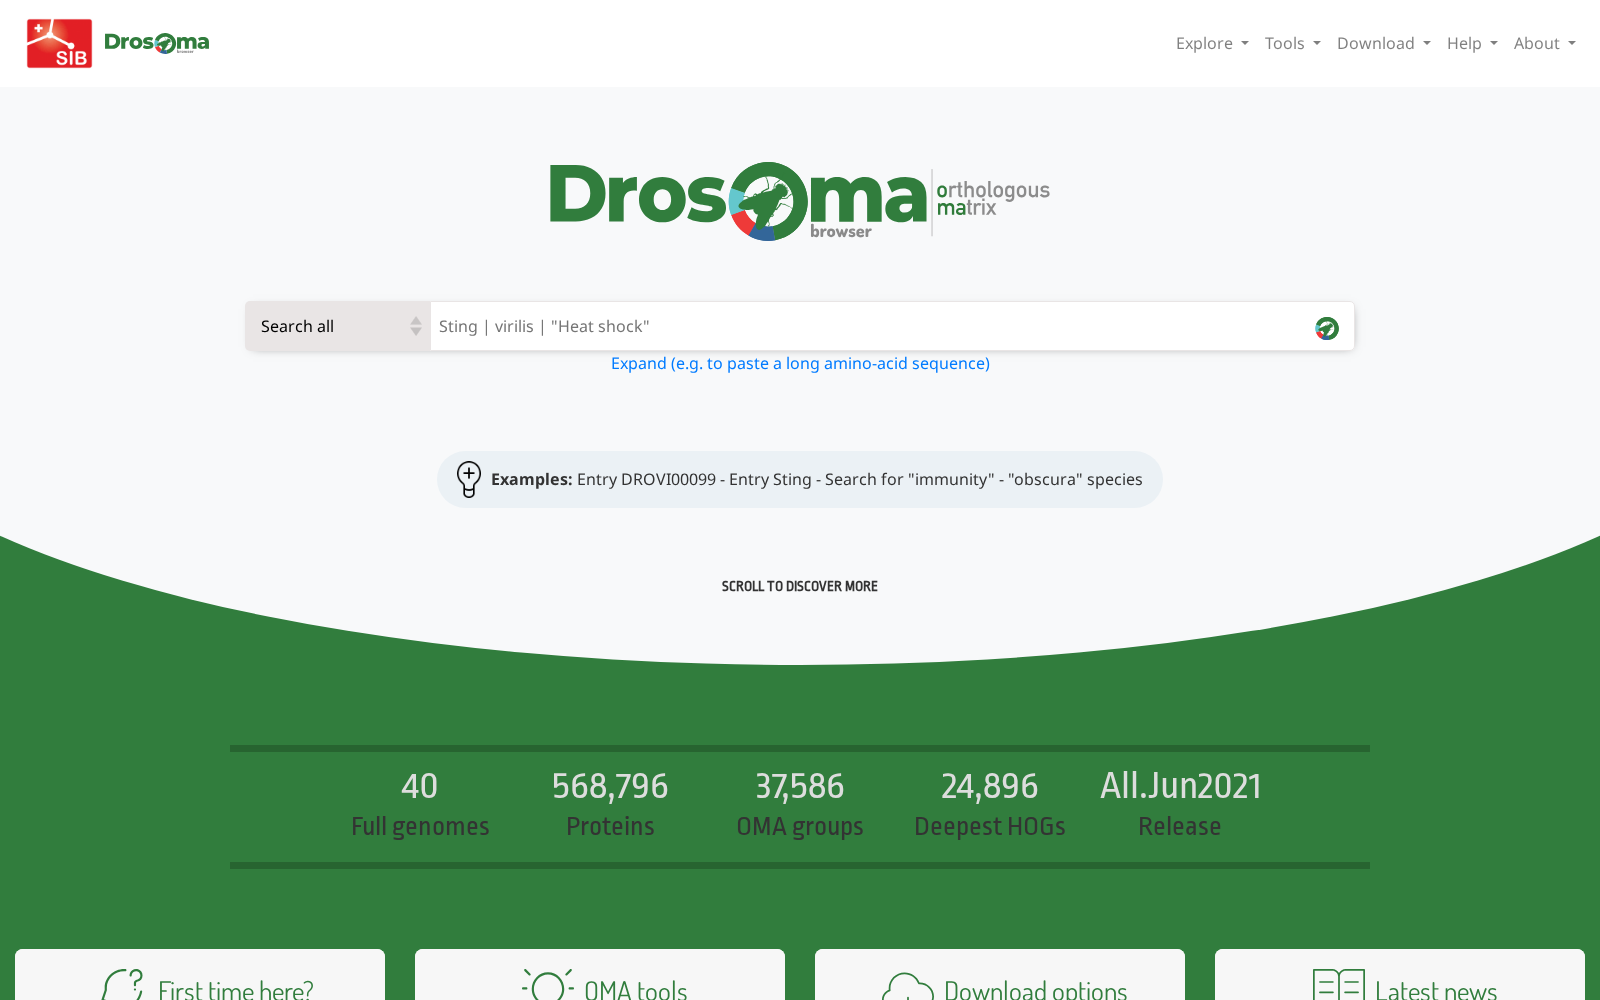
Task: Open the 'First time here?' card heading
Action: pyautogui.click(x=235, y=989)
